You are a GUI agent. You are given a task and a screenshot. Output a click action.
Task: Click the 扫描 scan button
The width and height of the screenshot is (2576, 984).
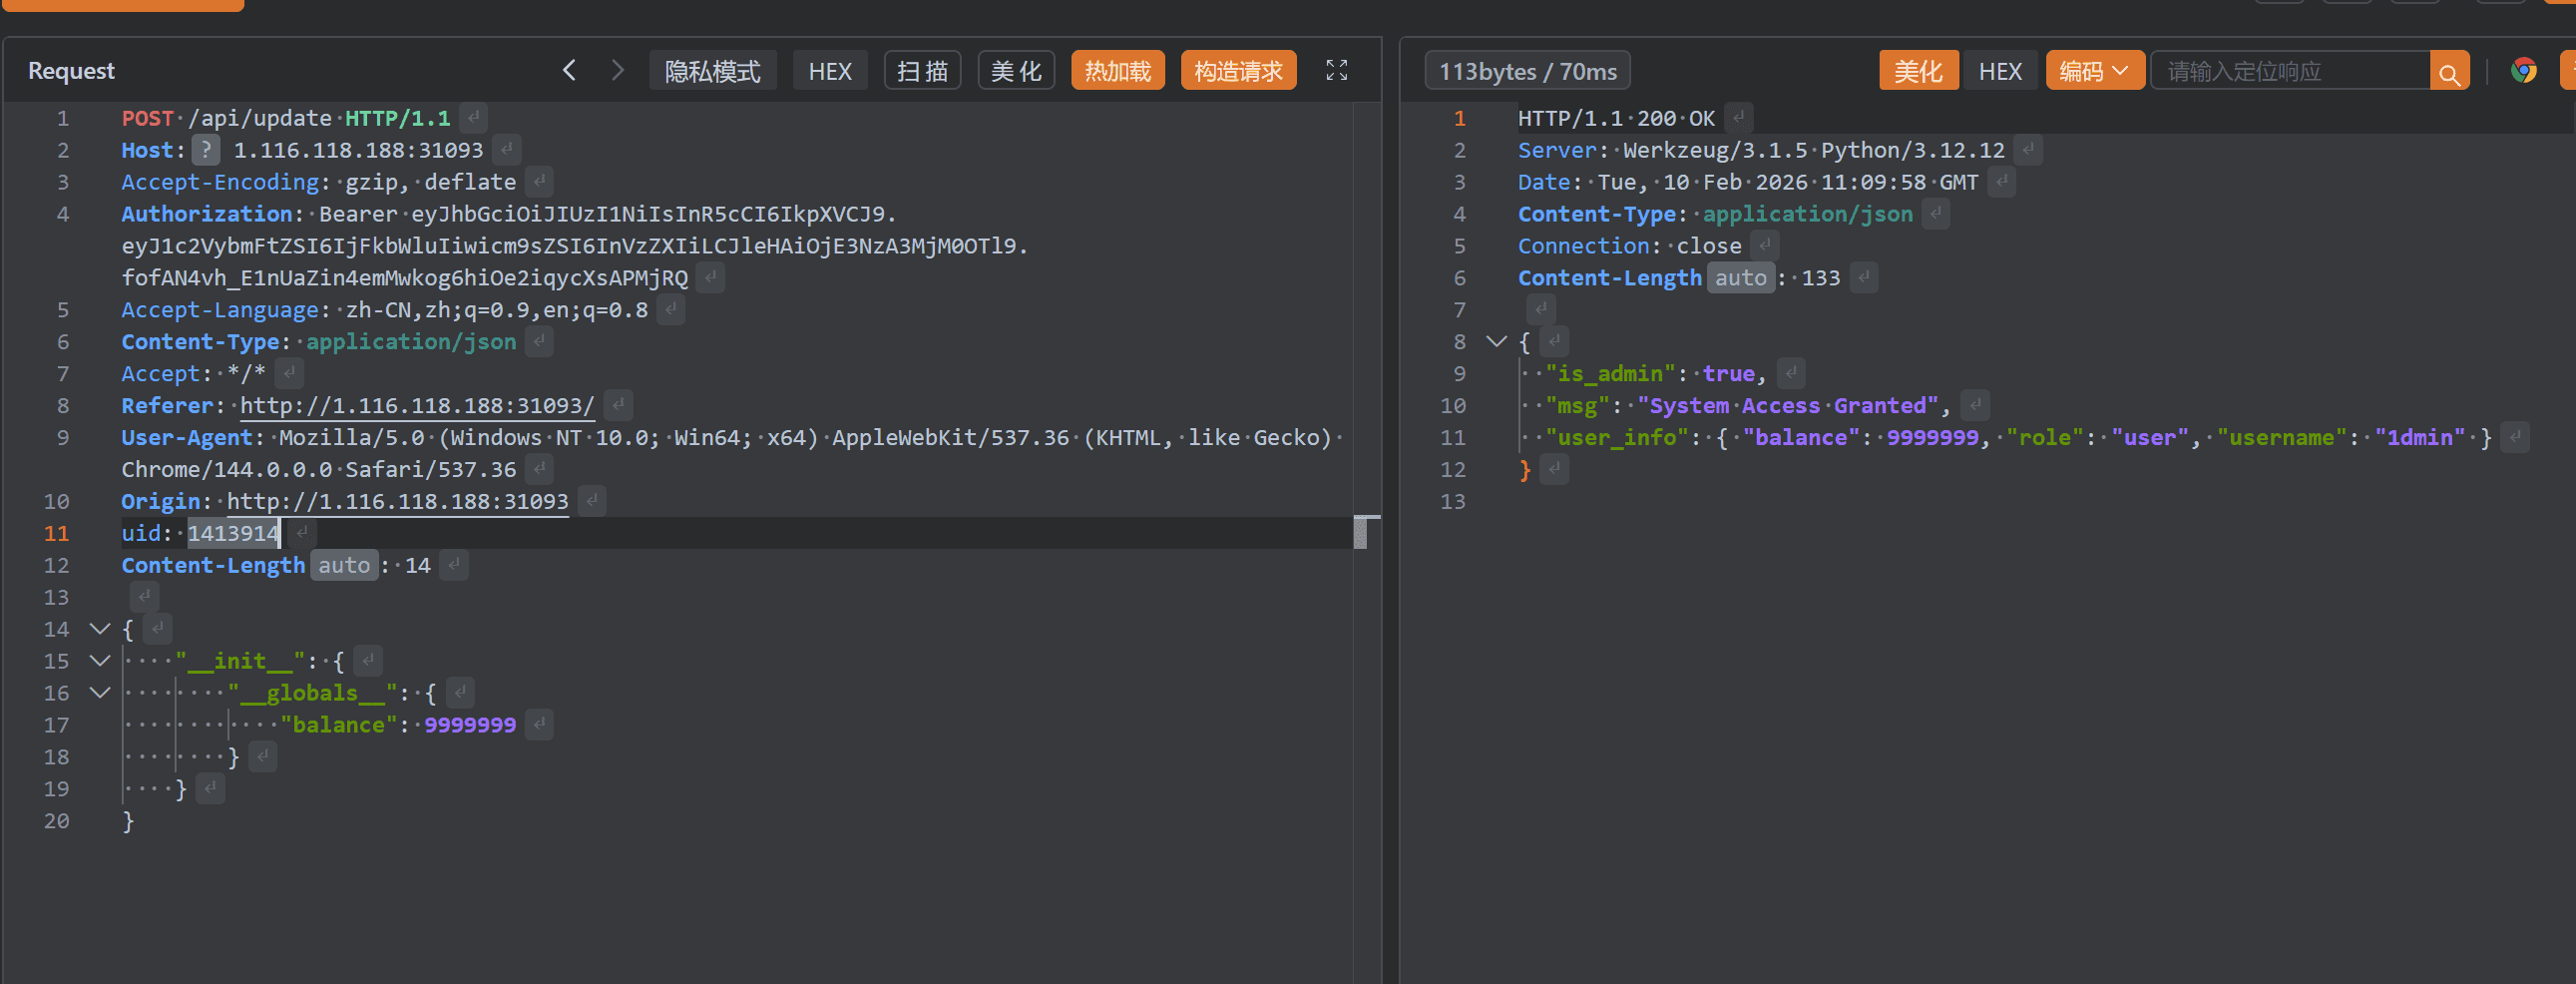coord(921,71)
